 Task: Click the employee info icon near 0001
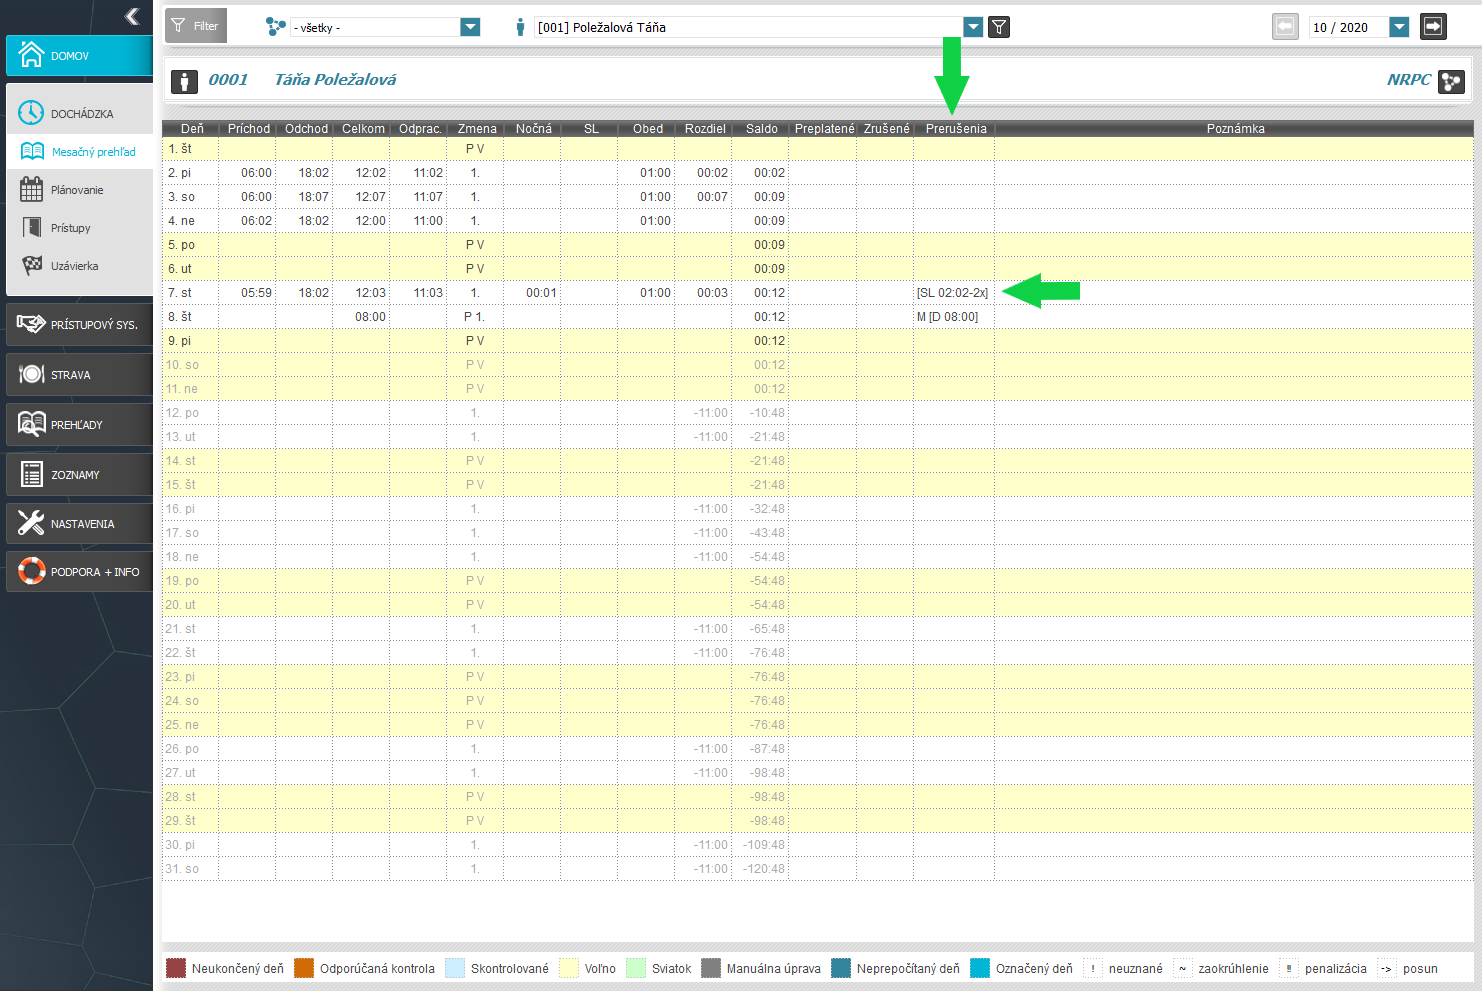pyautogui.click(x=184, y=81)
